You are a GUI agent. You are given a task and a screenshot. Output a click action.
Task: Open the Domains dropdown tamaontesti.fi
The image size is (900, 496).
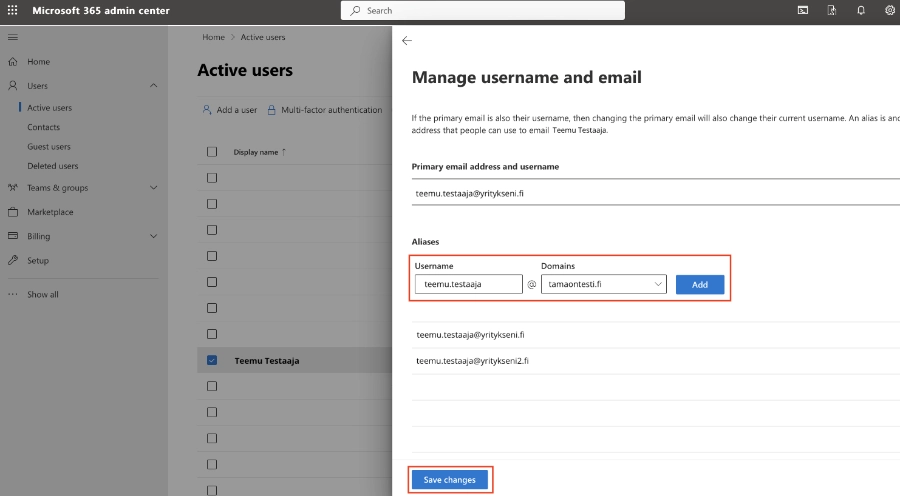(x=603, y=284)
